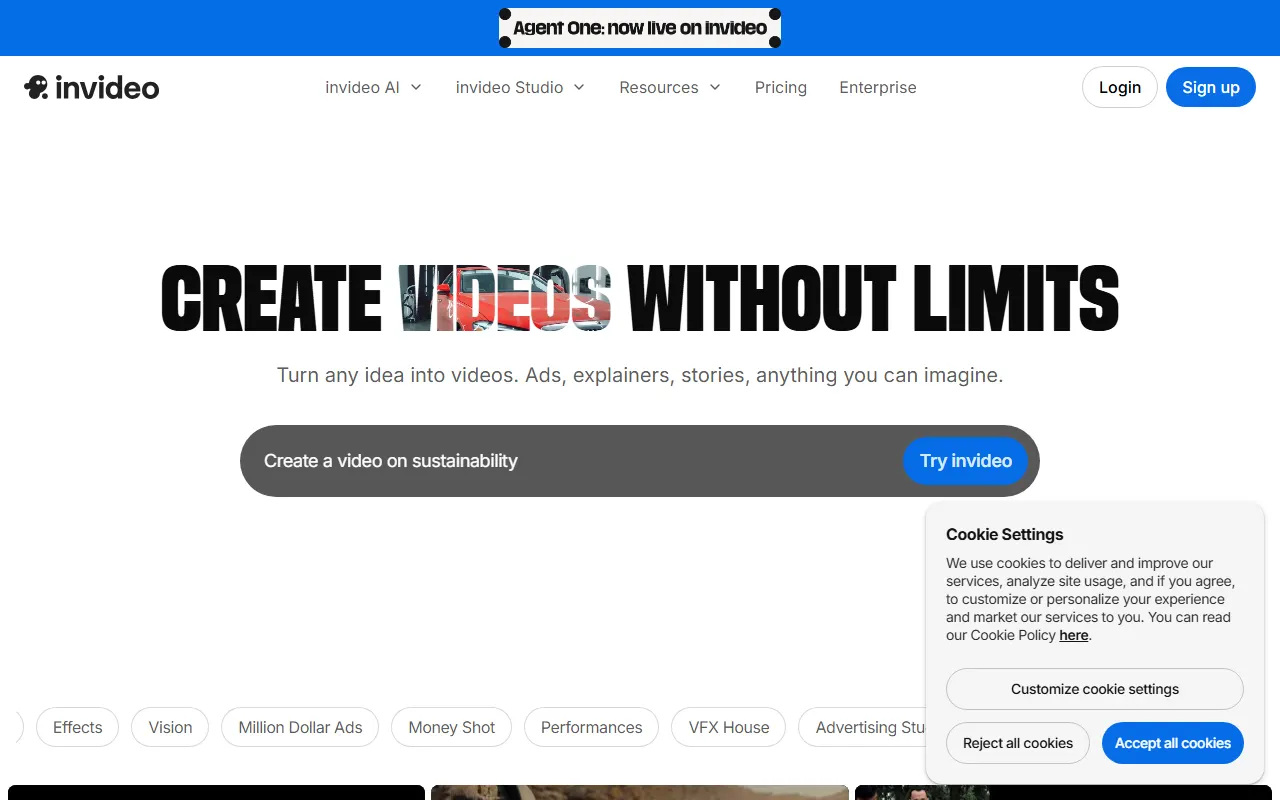Select the Performances chip
The width and height of the screenshot is (1280, 800).
pos(592,727)
